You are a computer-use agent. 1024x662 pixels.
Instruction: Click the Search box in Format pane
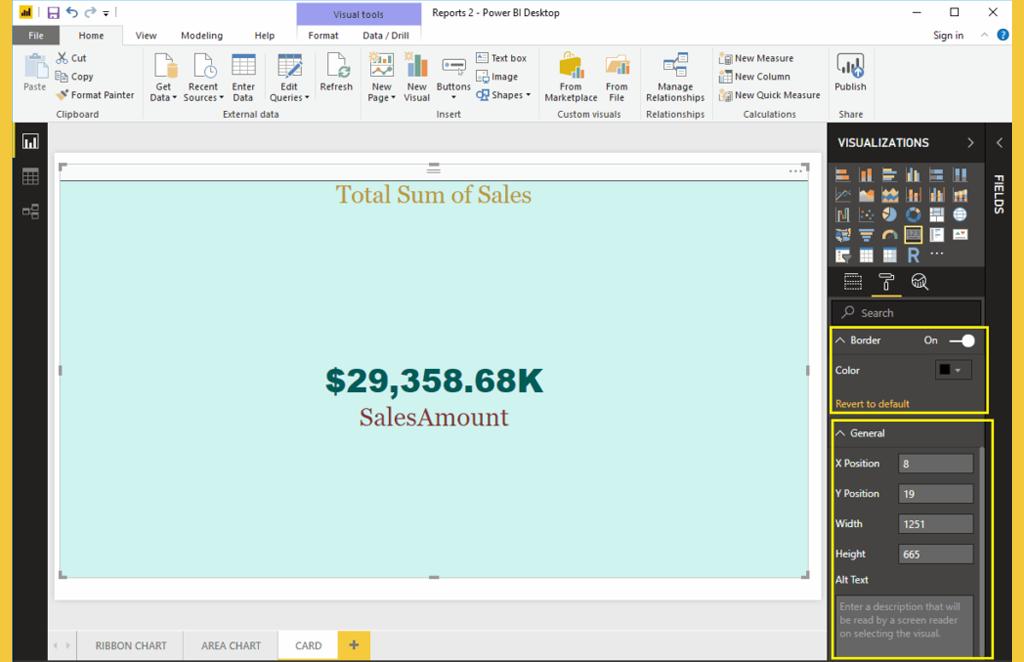908,313
